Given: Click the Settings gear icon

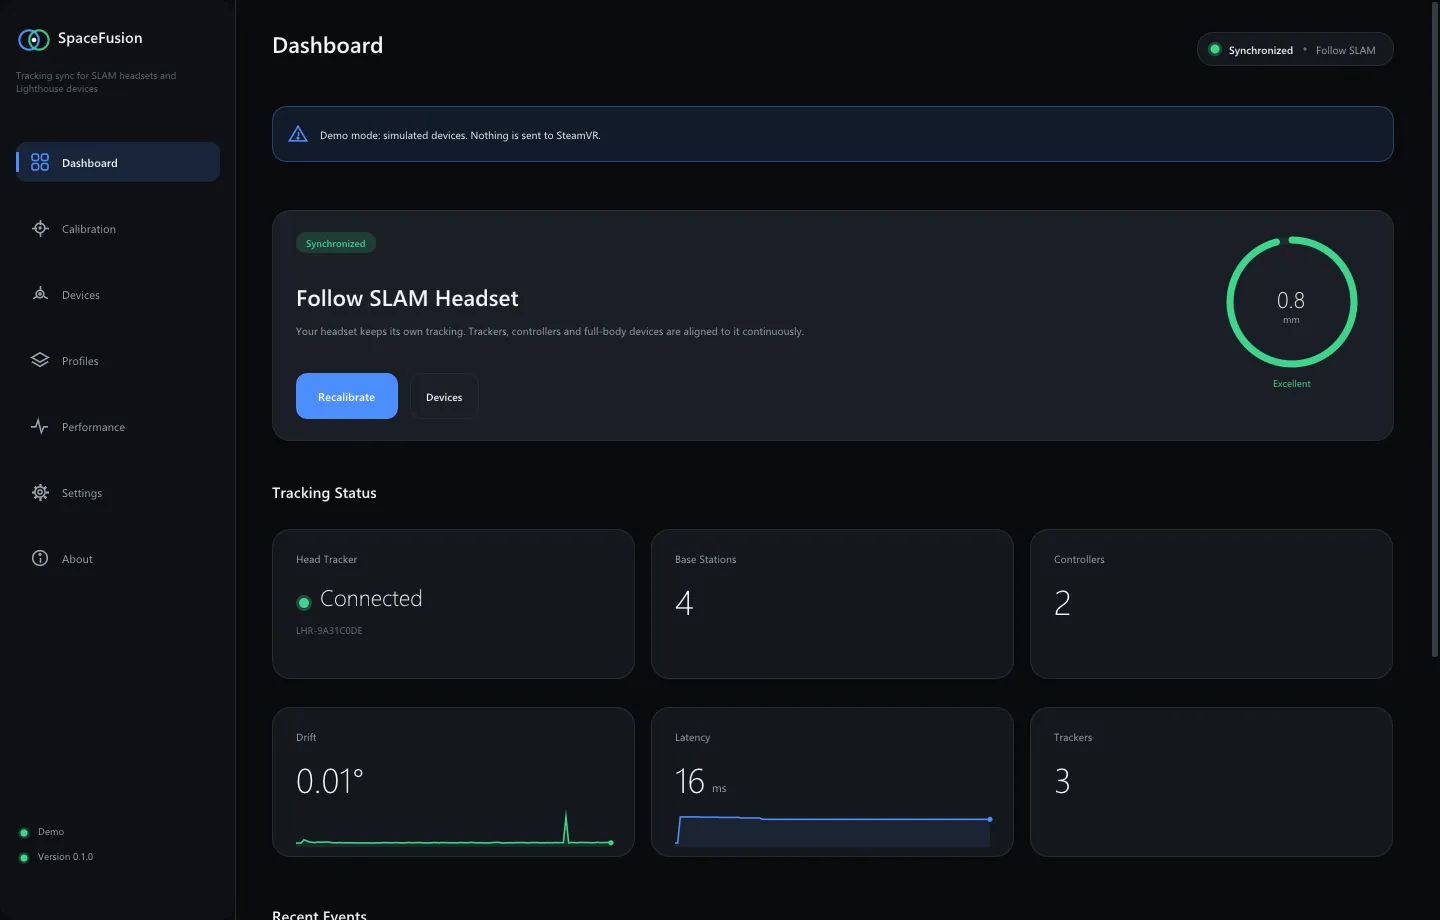Looking at the screenshot, I should coord(40,492).
